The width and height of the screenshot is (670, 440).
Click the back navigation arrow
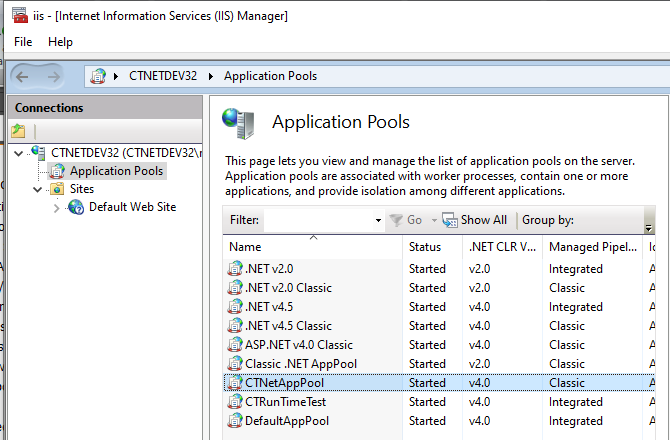(22, 77)
